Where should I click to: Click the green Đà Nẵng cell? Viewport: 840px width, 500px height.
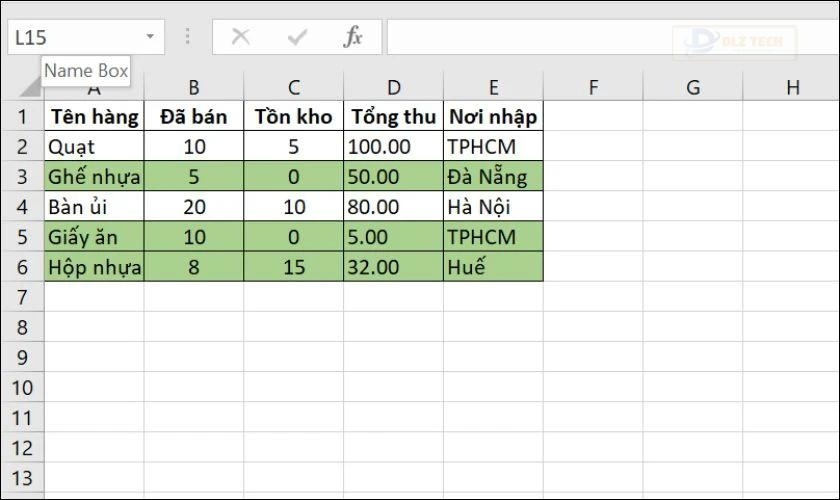(x=493, y=176)
